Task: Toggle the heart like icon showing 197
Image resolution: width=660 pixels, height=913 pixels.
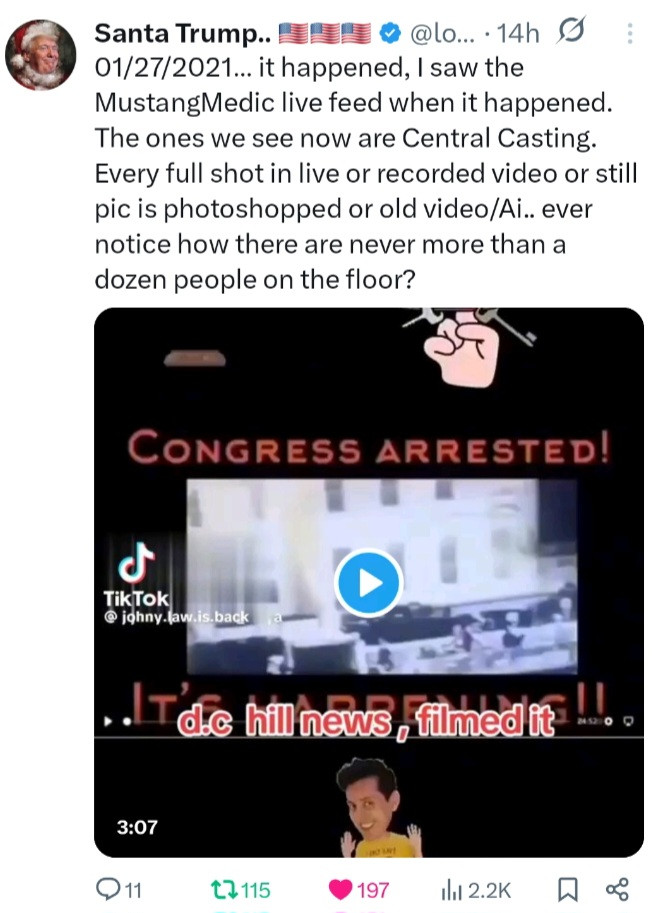Action: click(341, 889)
